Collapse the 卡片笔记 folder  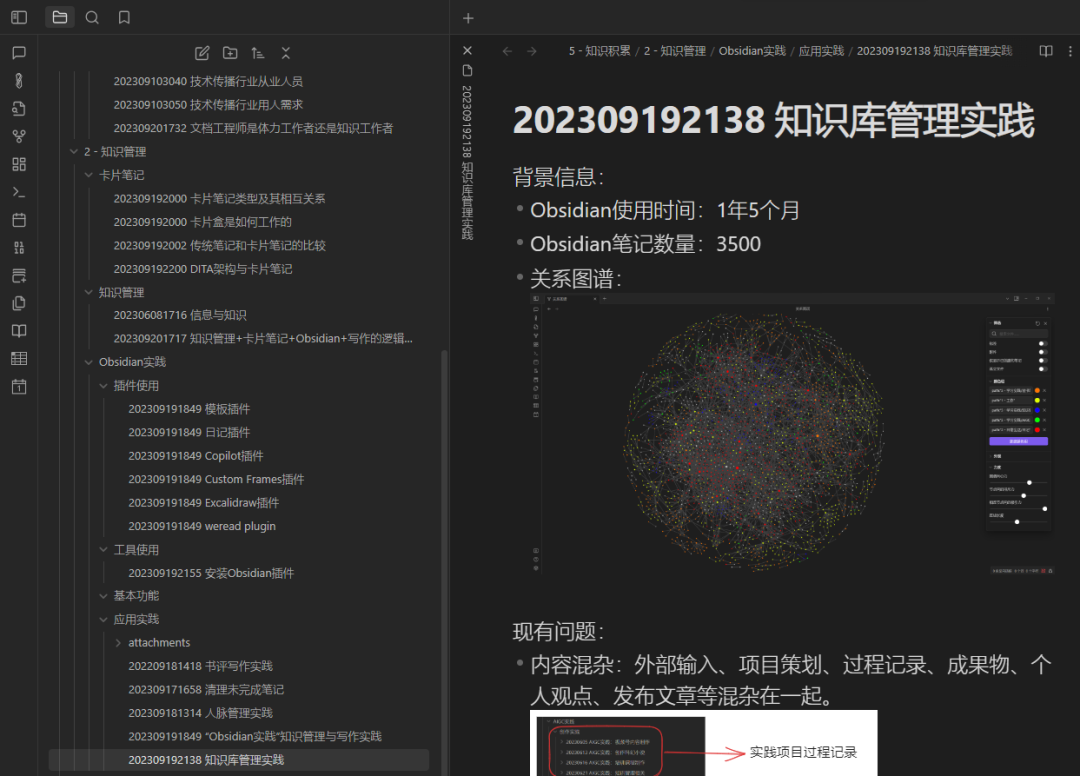coord(88,175)
